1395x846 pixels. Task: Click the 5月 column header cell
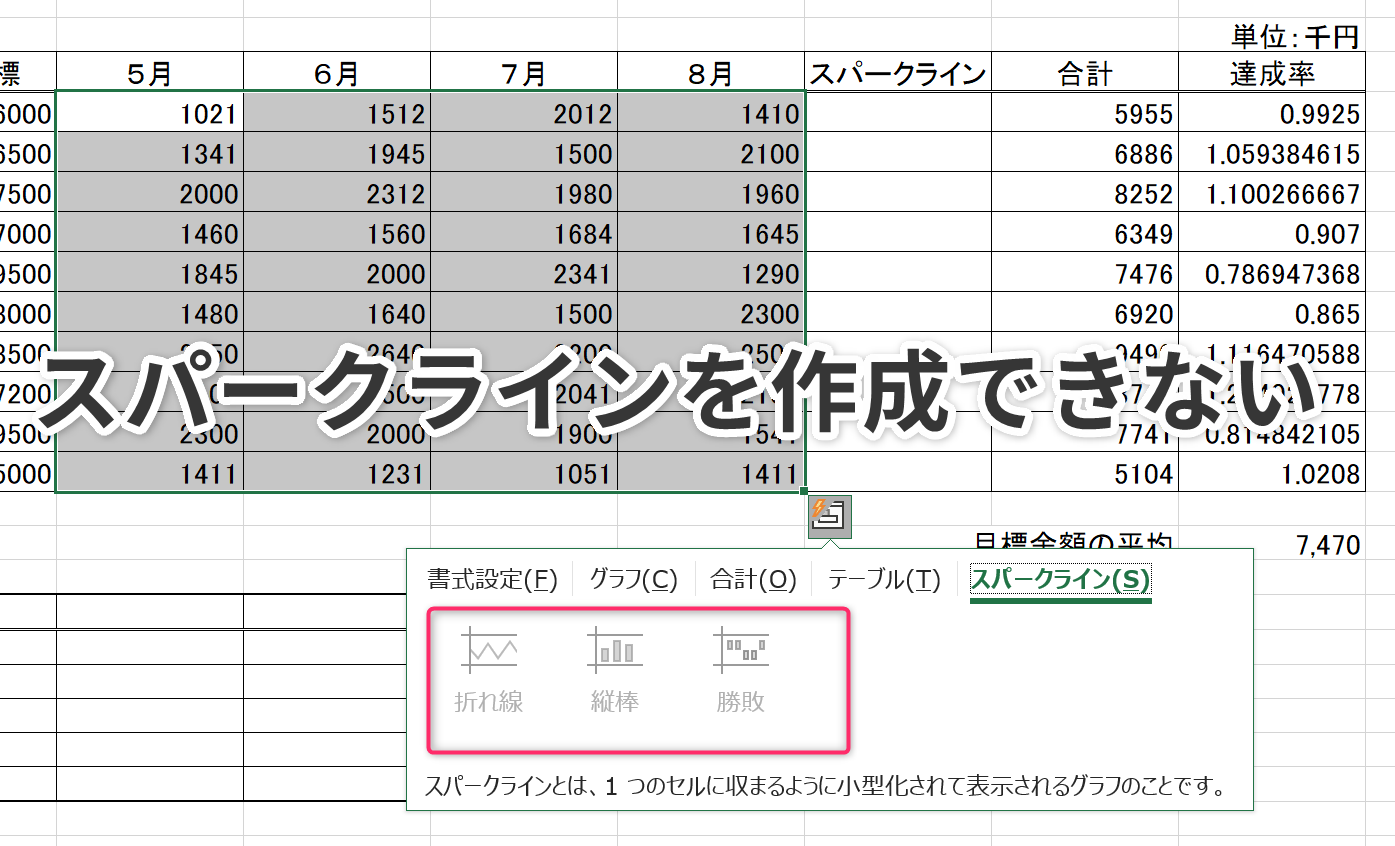click(x=150, y=72)
